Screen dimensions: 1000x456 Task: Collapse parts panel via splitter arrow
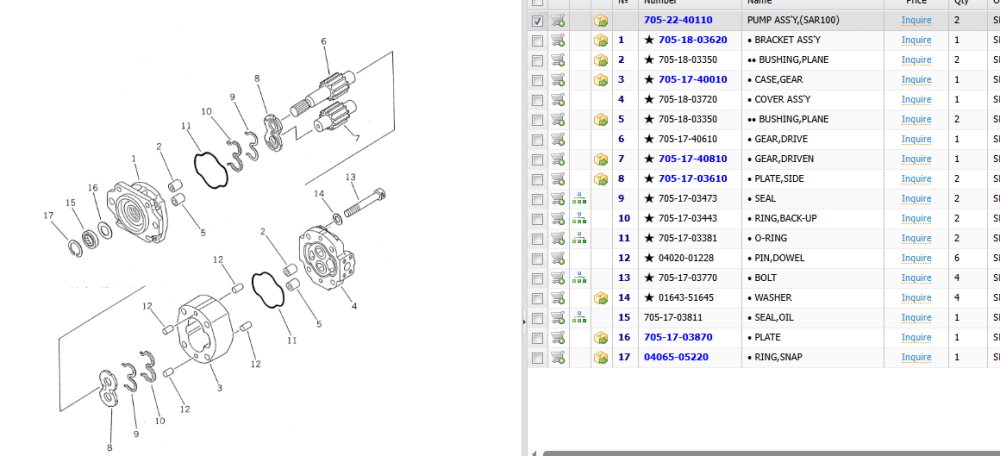pyautogui.click(x=524, y=322)
